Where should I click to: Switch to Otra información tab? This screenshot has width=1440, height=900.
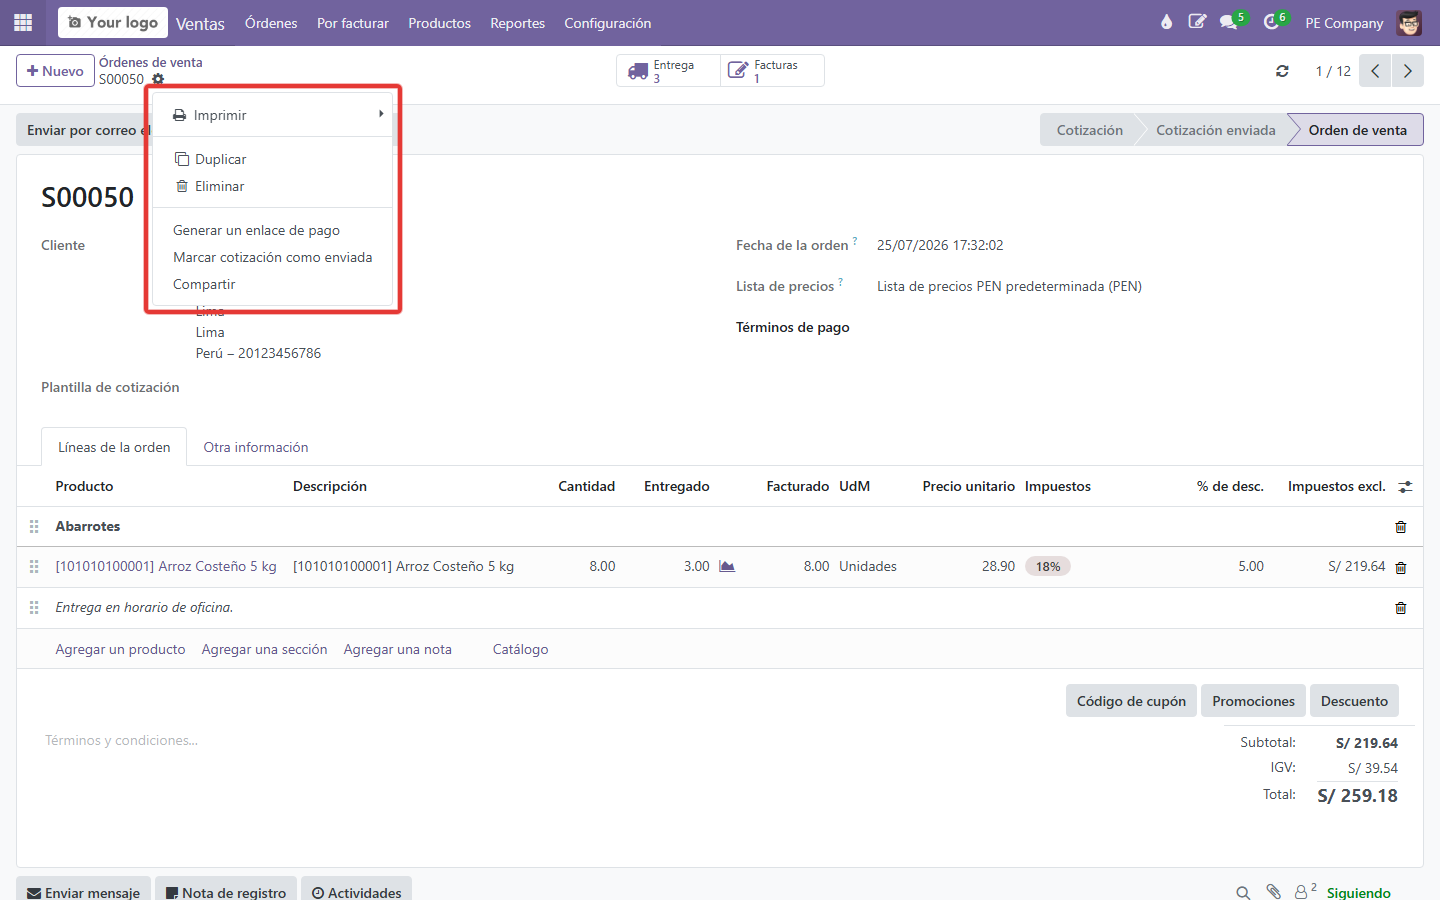pos(256,447)
